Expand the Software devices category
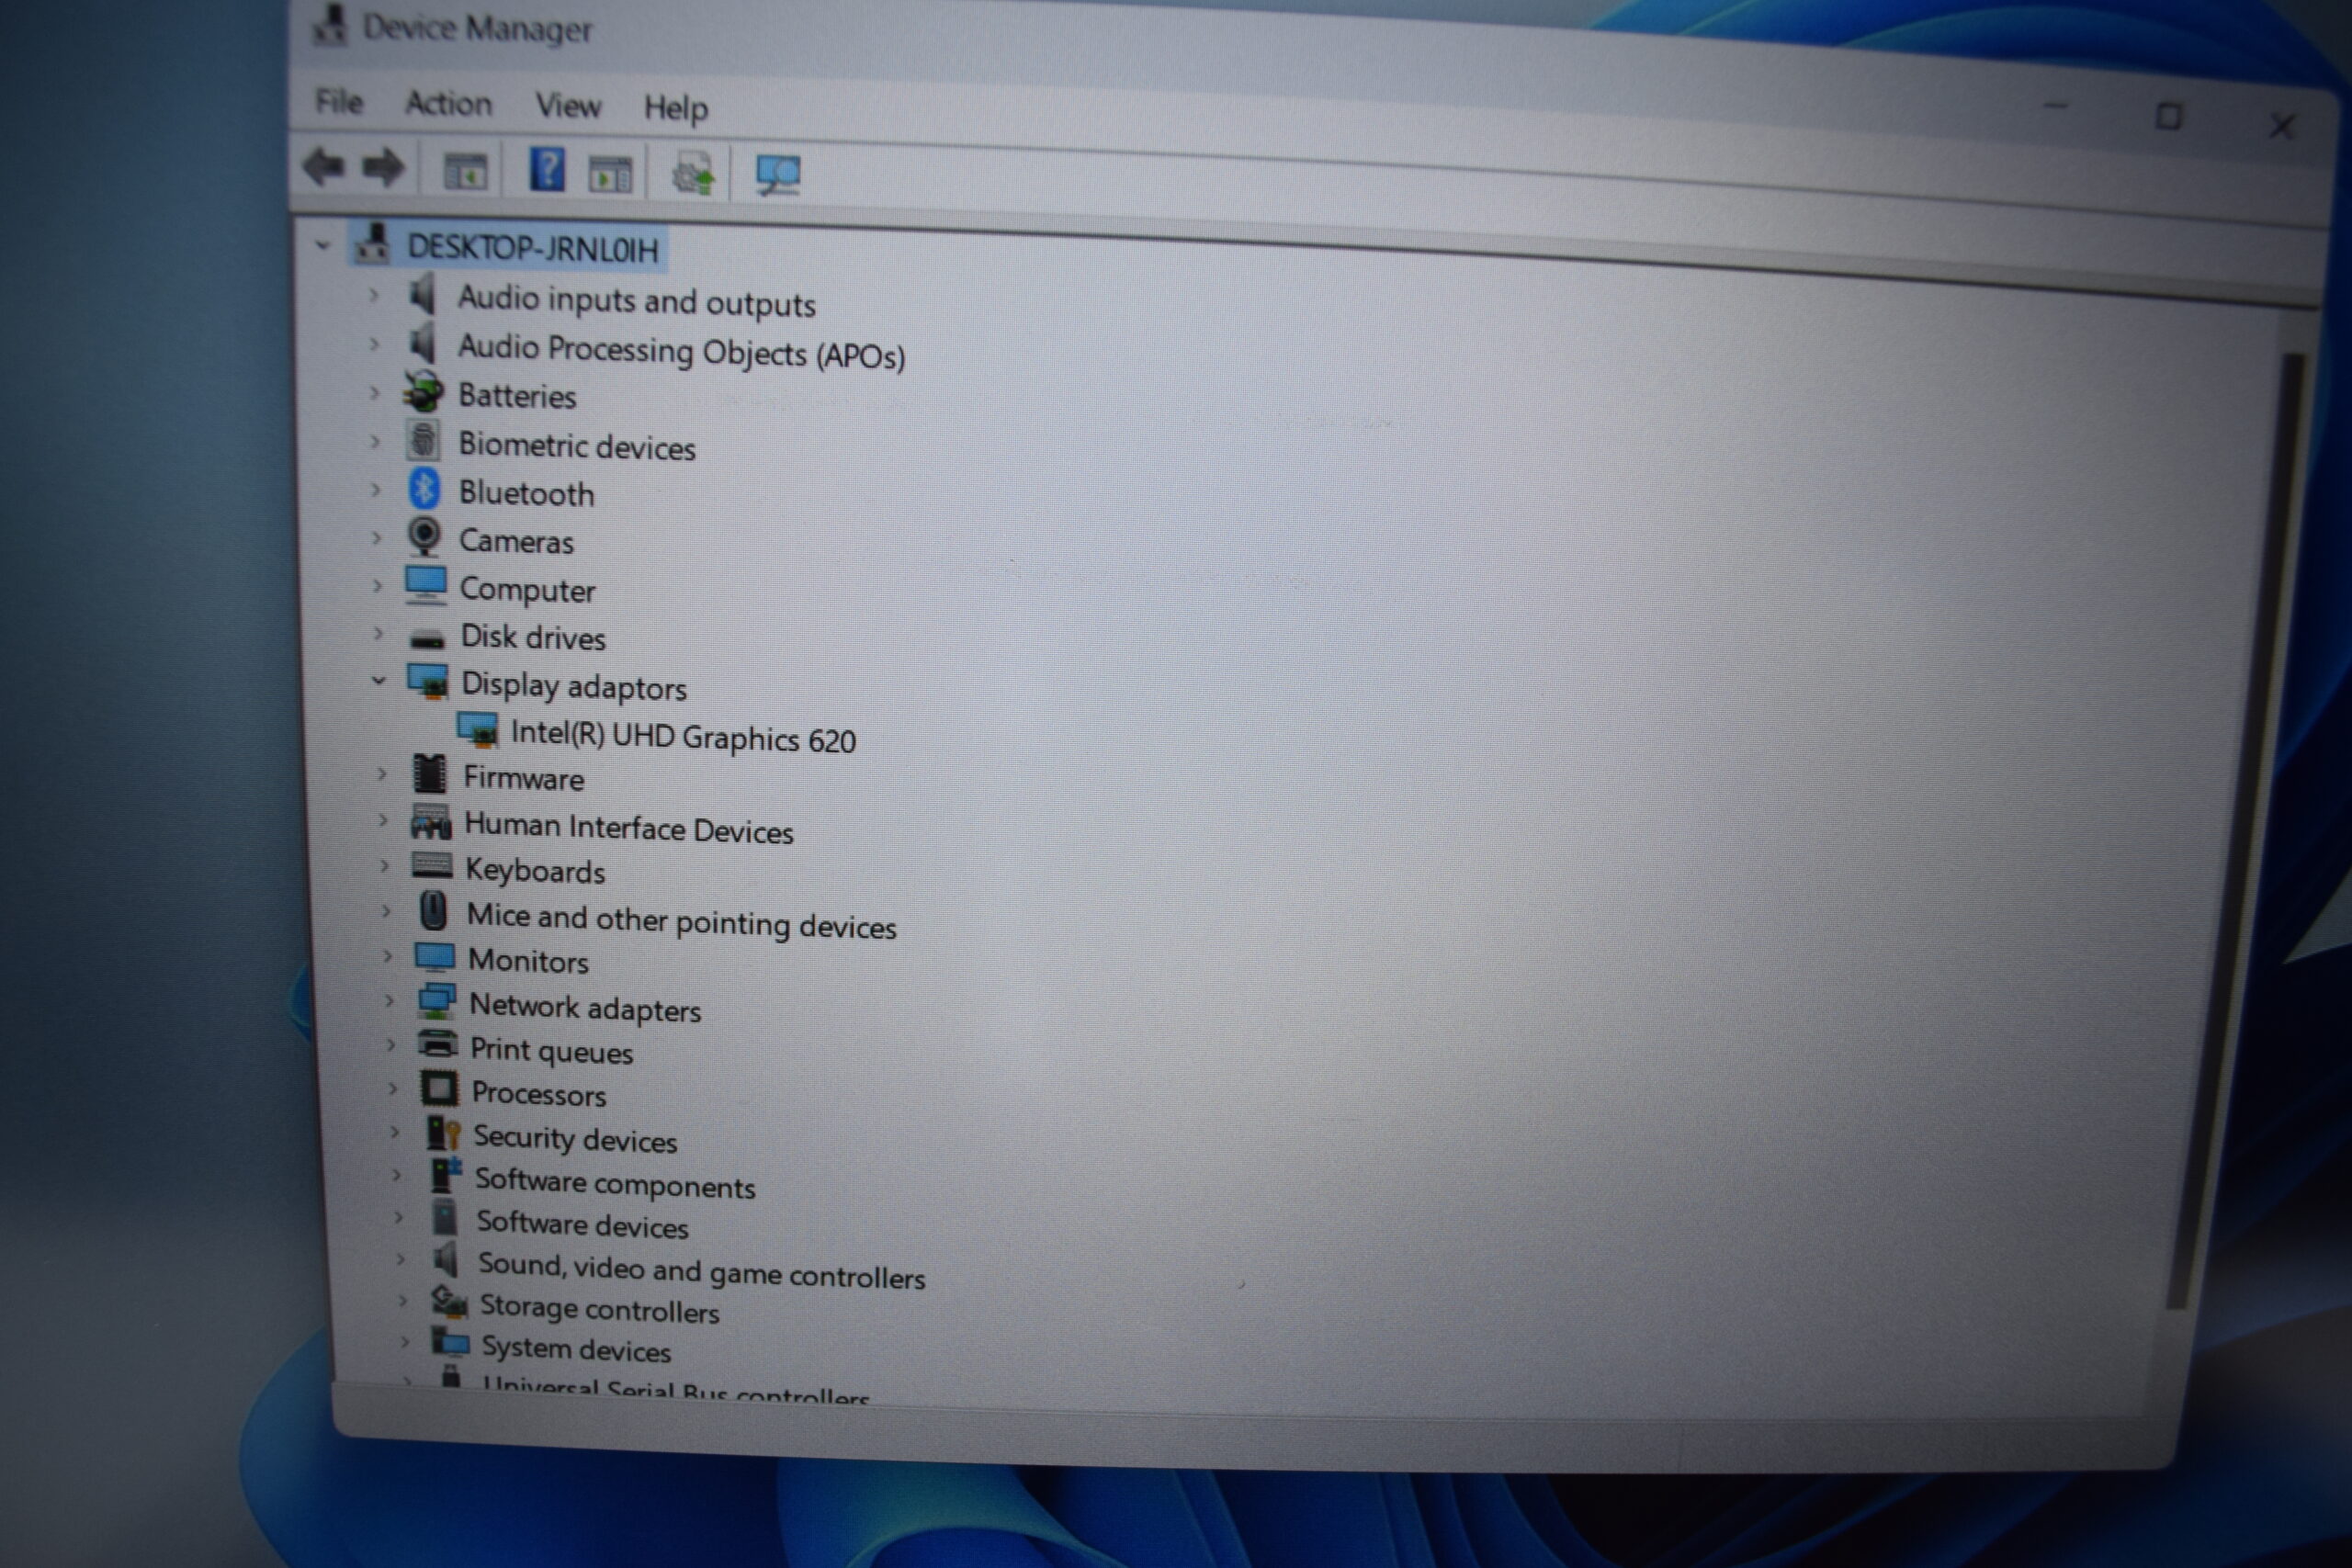Screen dimensions: 2352x1568 coord(399,1217)
